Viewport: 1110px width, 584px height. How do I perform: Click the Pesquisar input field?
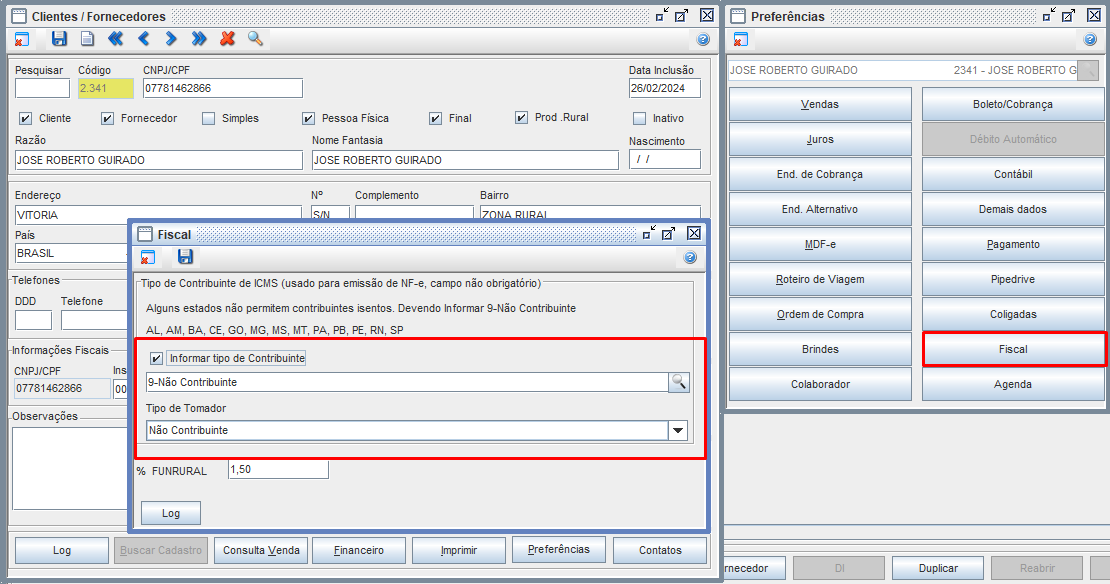click(x=42, y=88)
